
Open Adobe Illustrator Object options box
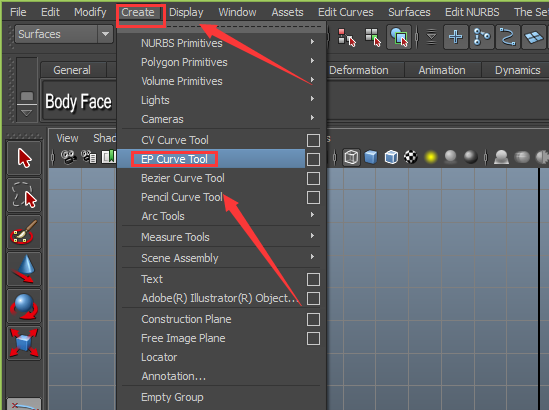(313, 298)
